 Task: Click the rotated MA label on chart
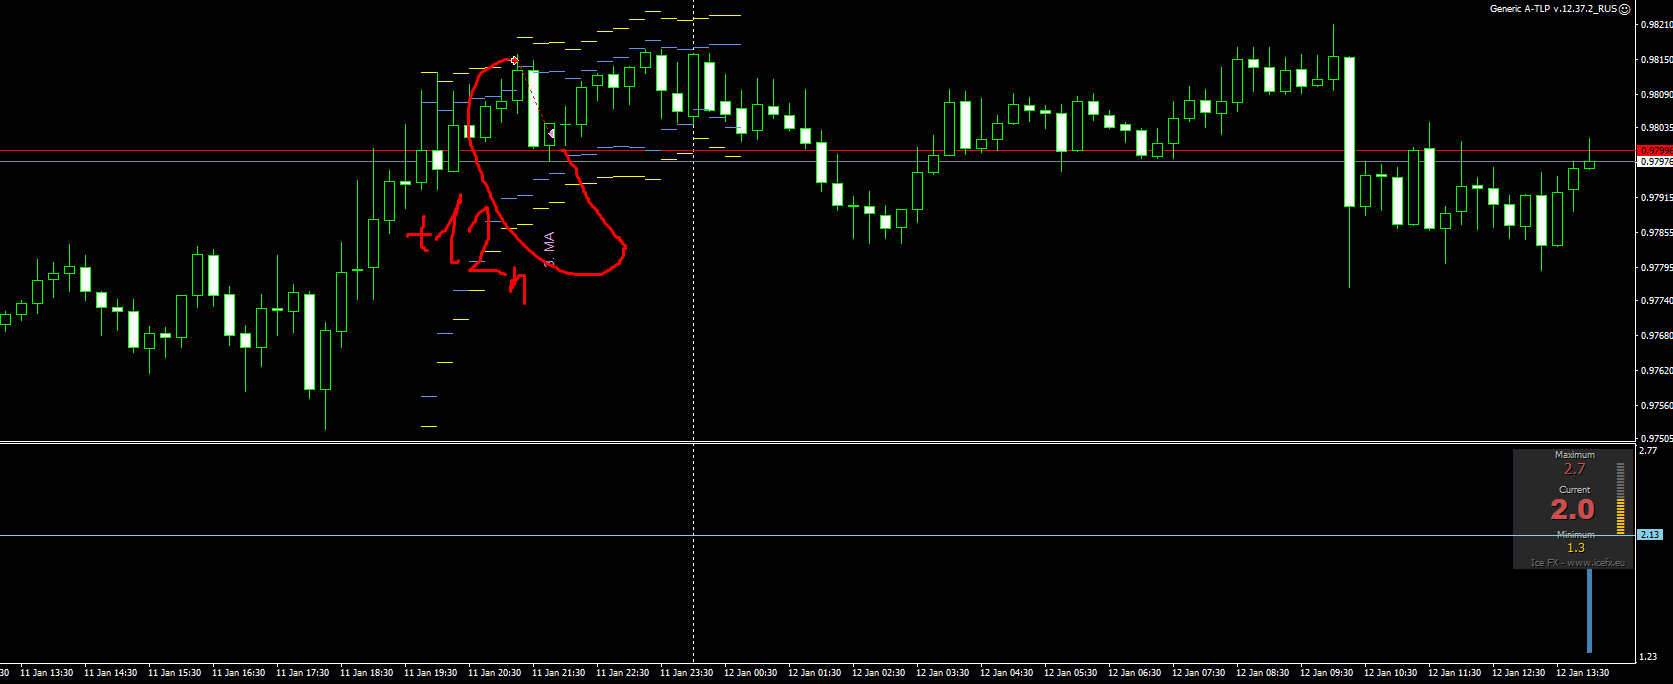tap(549, 249)
